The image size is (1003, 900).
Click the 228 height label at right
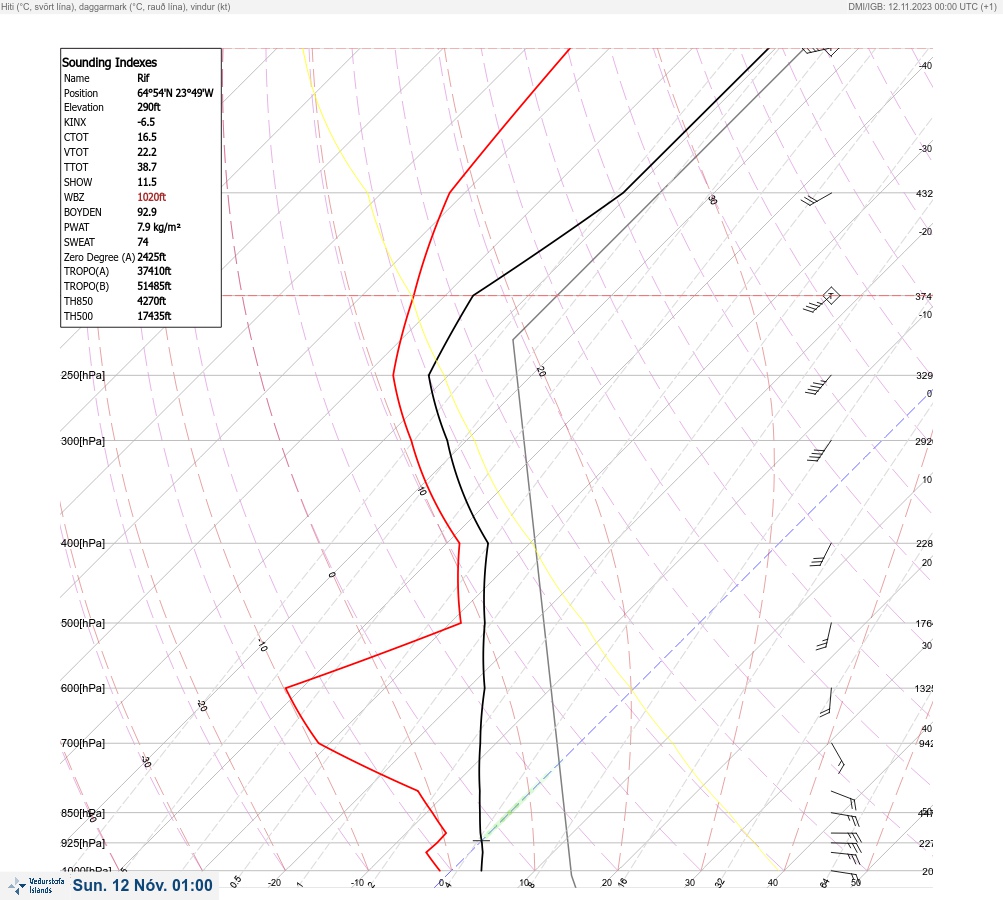coord(924,544)
